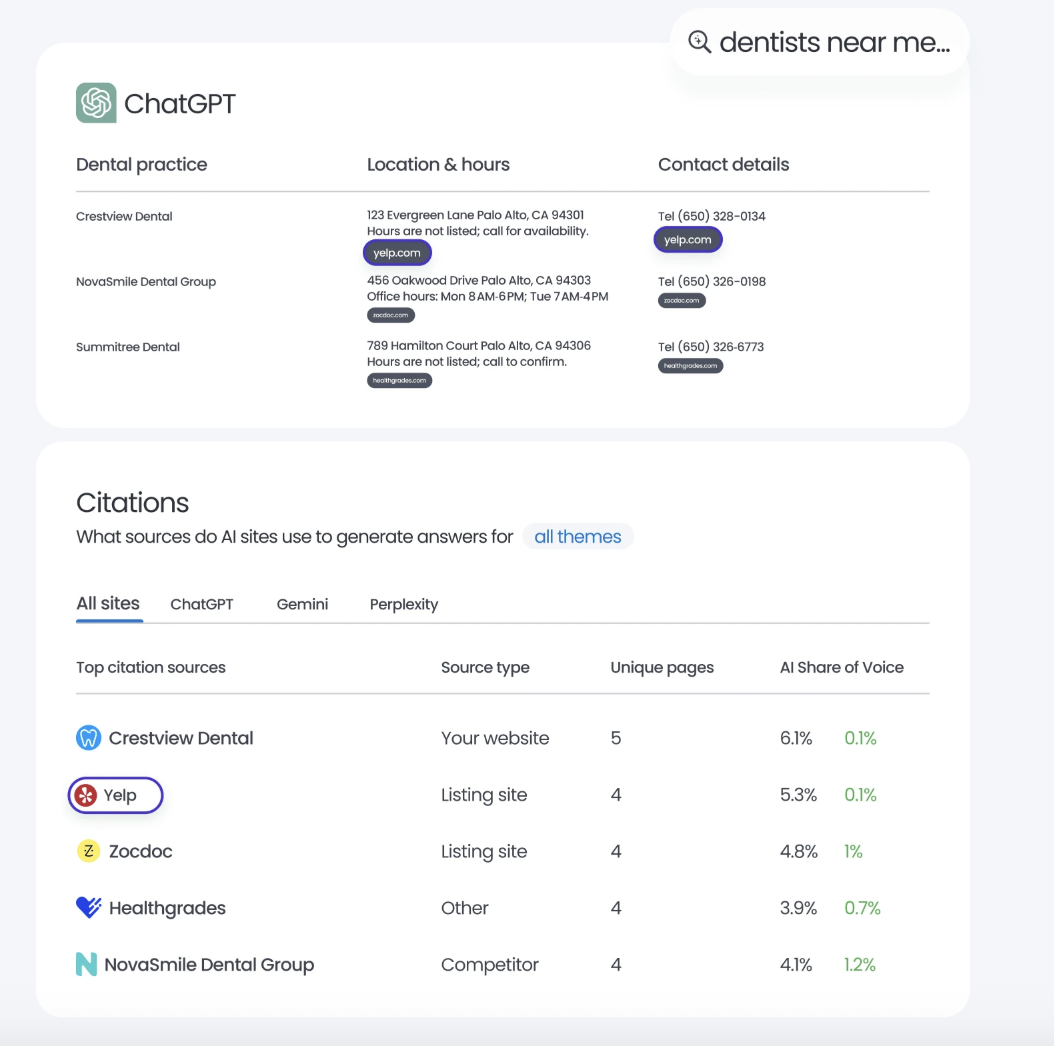Click 'Top citation sources' column header

151,668
